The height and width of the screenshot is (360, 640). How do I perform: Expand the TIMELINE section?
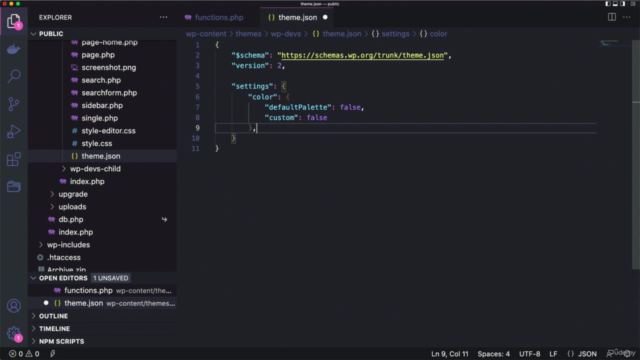pyautogui.click(x=102, y=329)
